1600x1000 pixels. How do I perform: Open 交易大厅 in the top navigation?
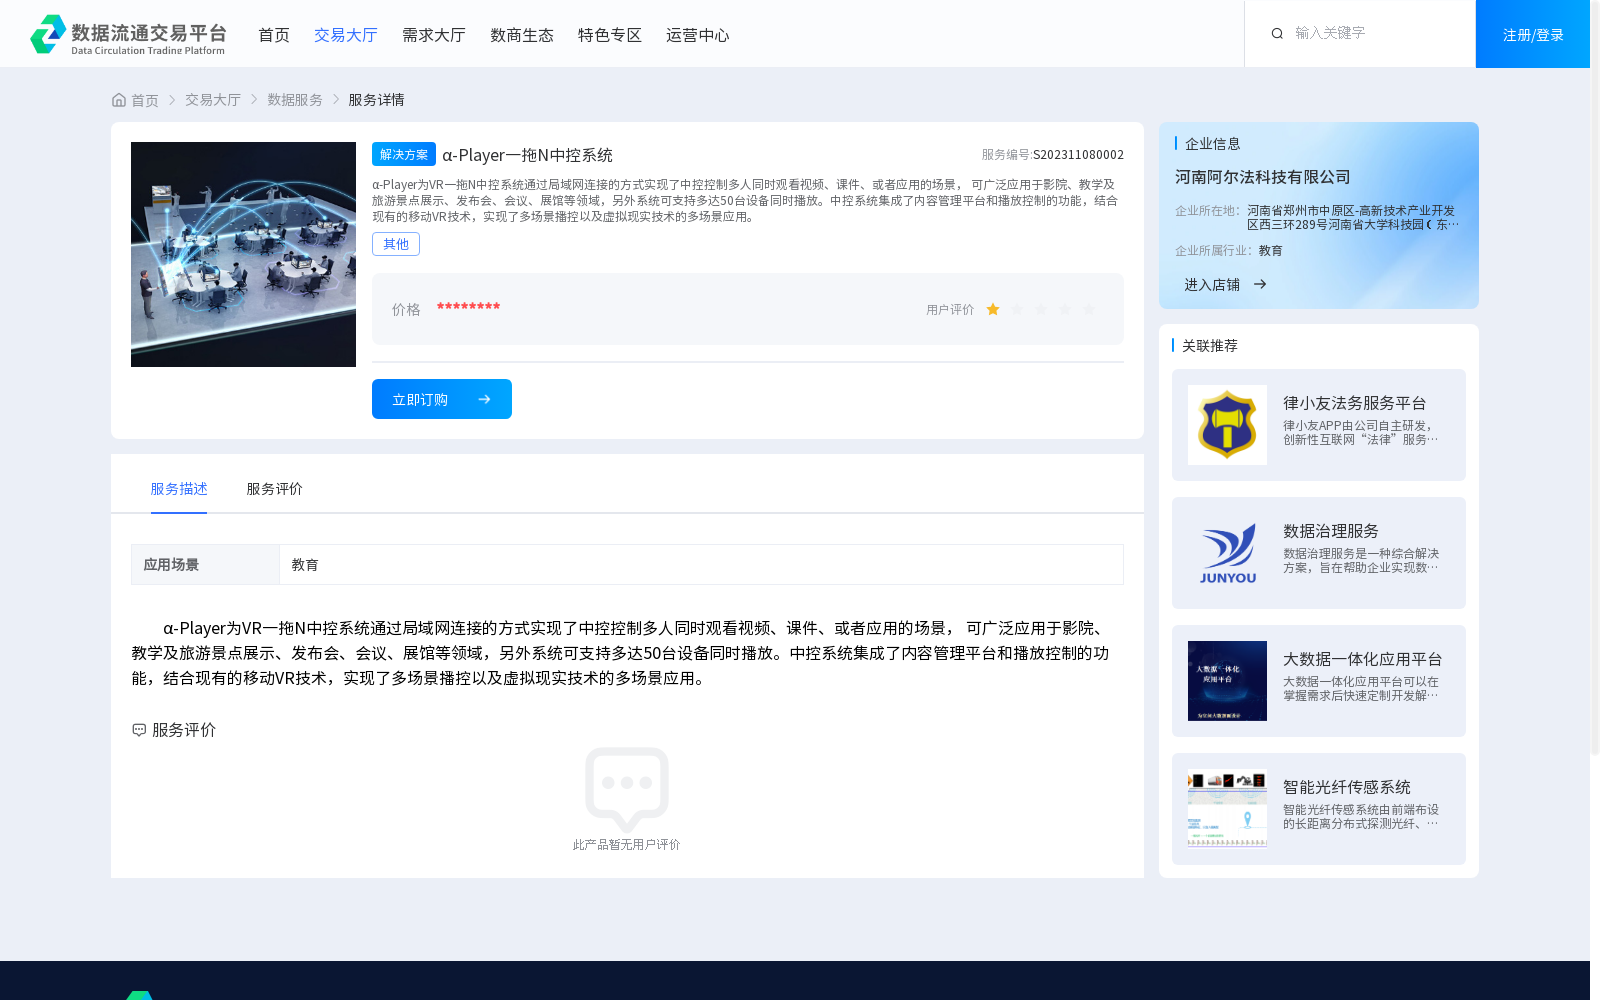tap(346, 35)
